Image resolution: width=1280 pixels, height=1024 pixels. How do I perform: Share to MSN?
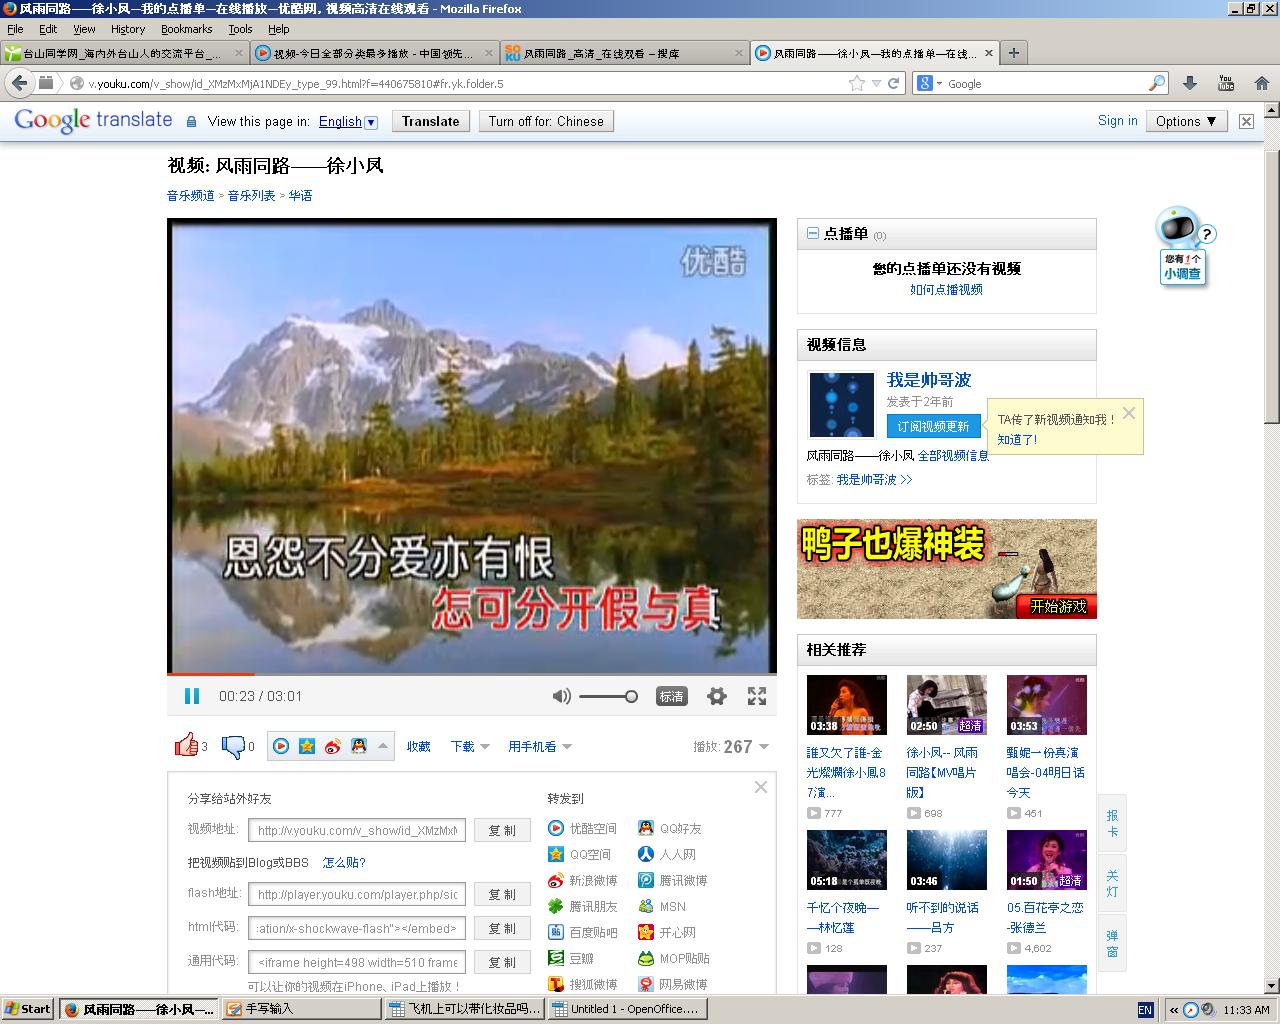661,906
